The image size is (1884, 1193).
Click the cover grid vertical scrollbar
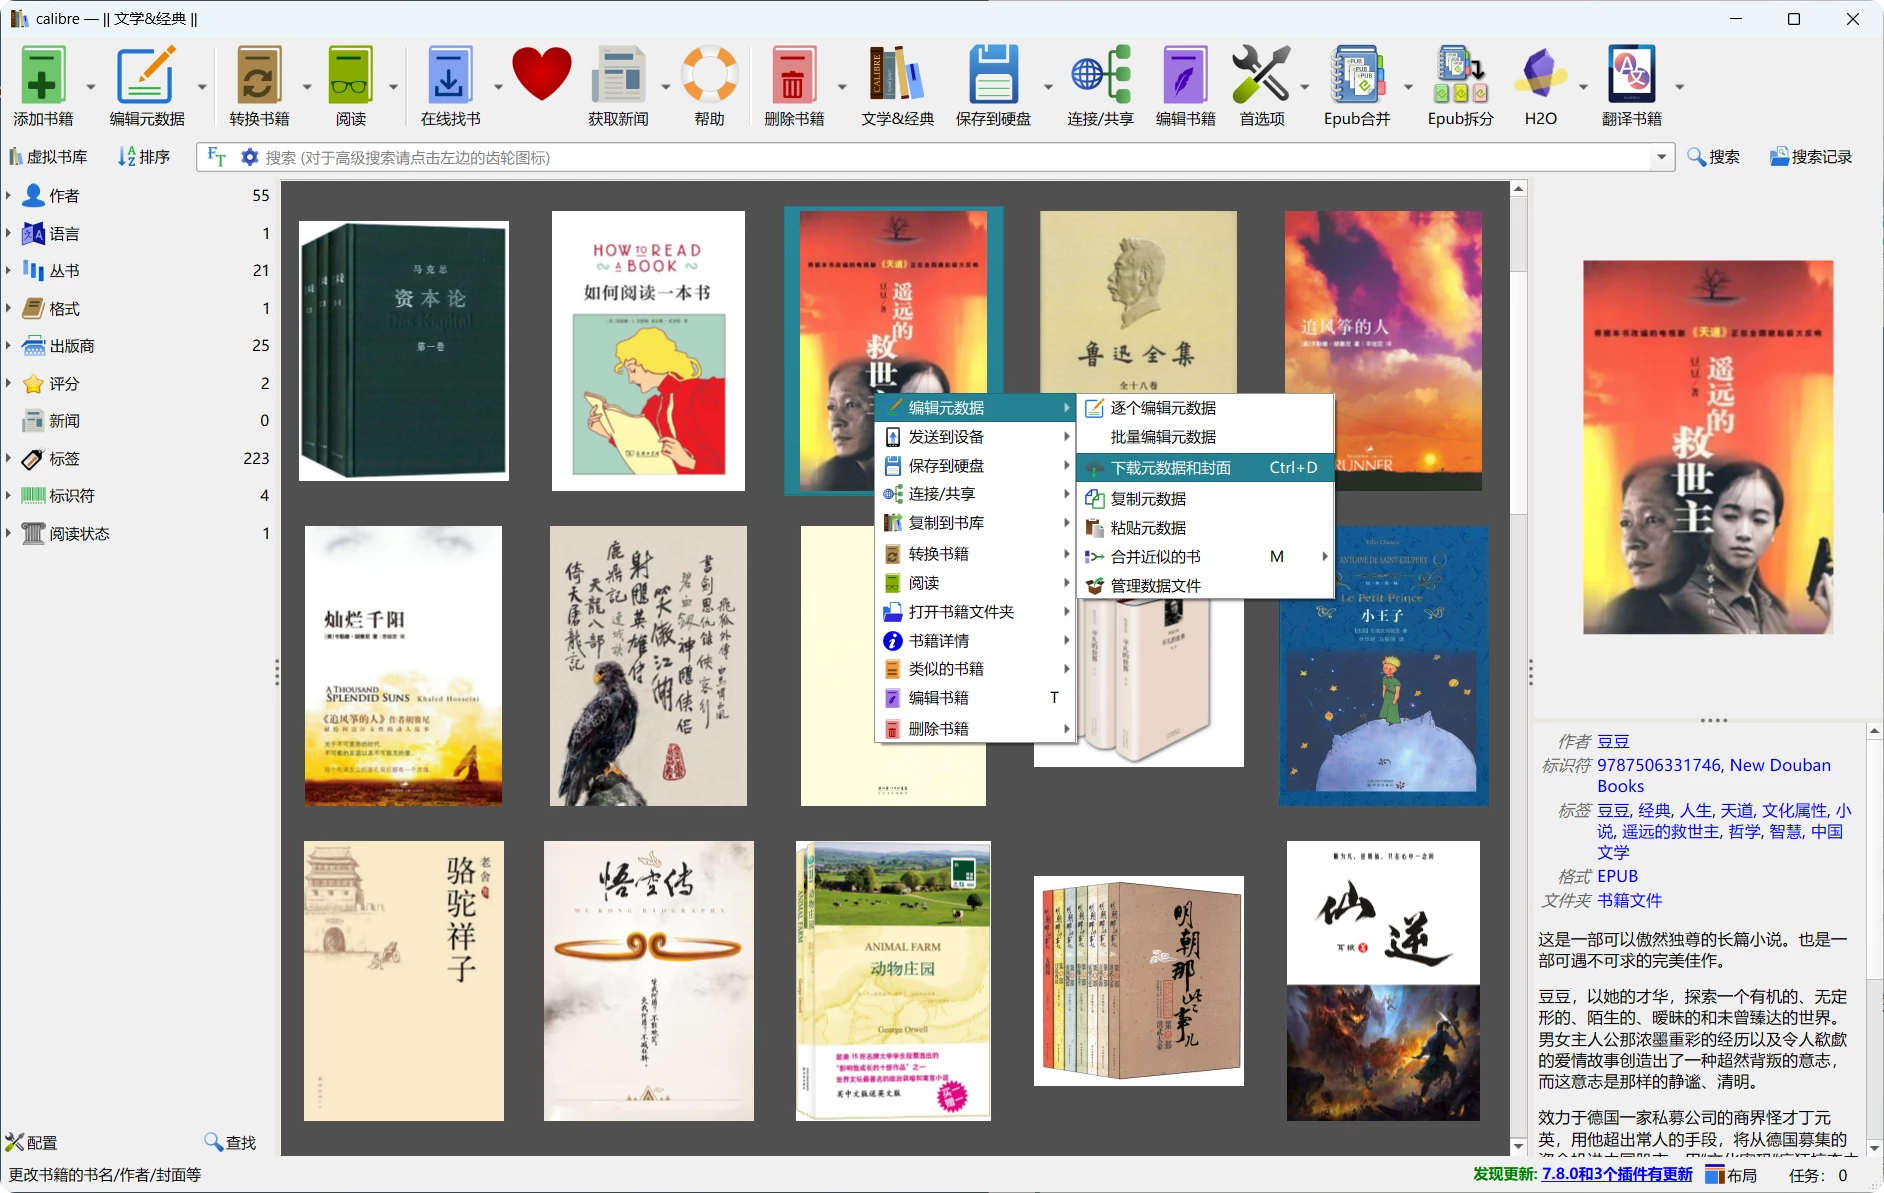pyautogui.click(x=1518, y=667)
